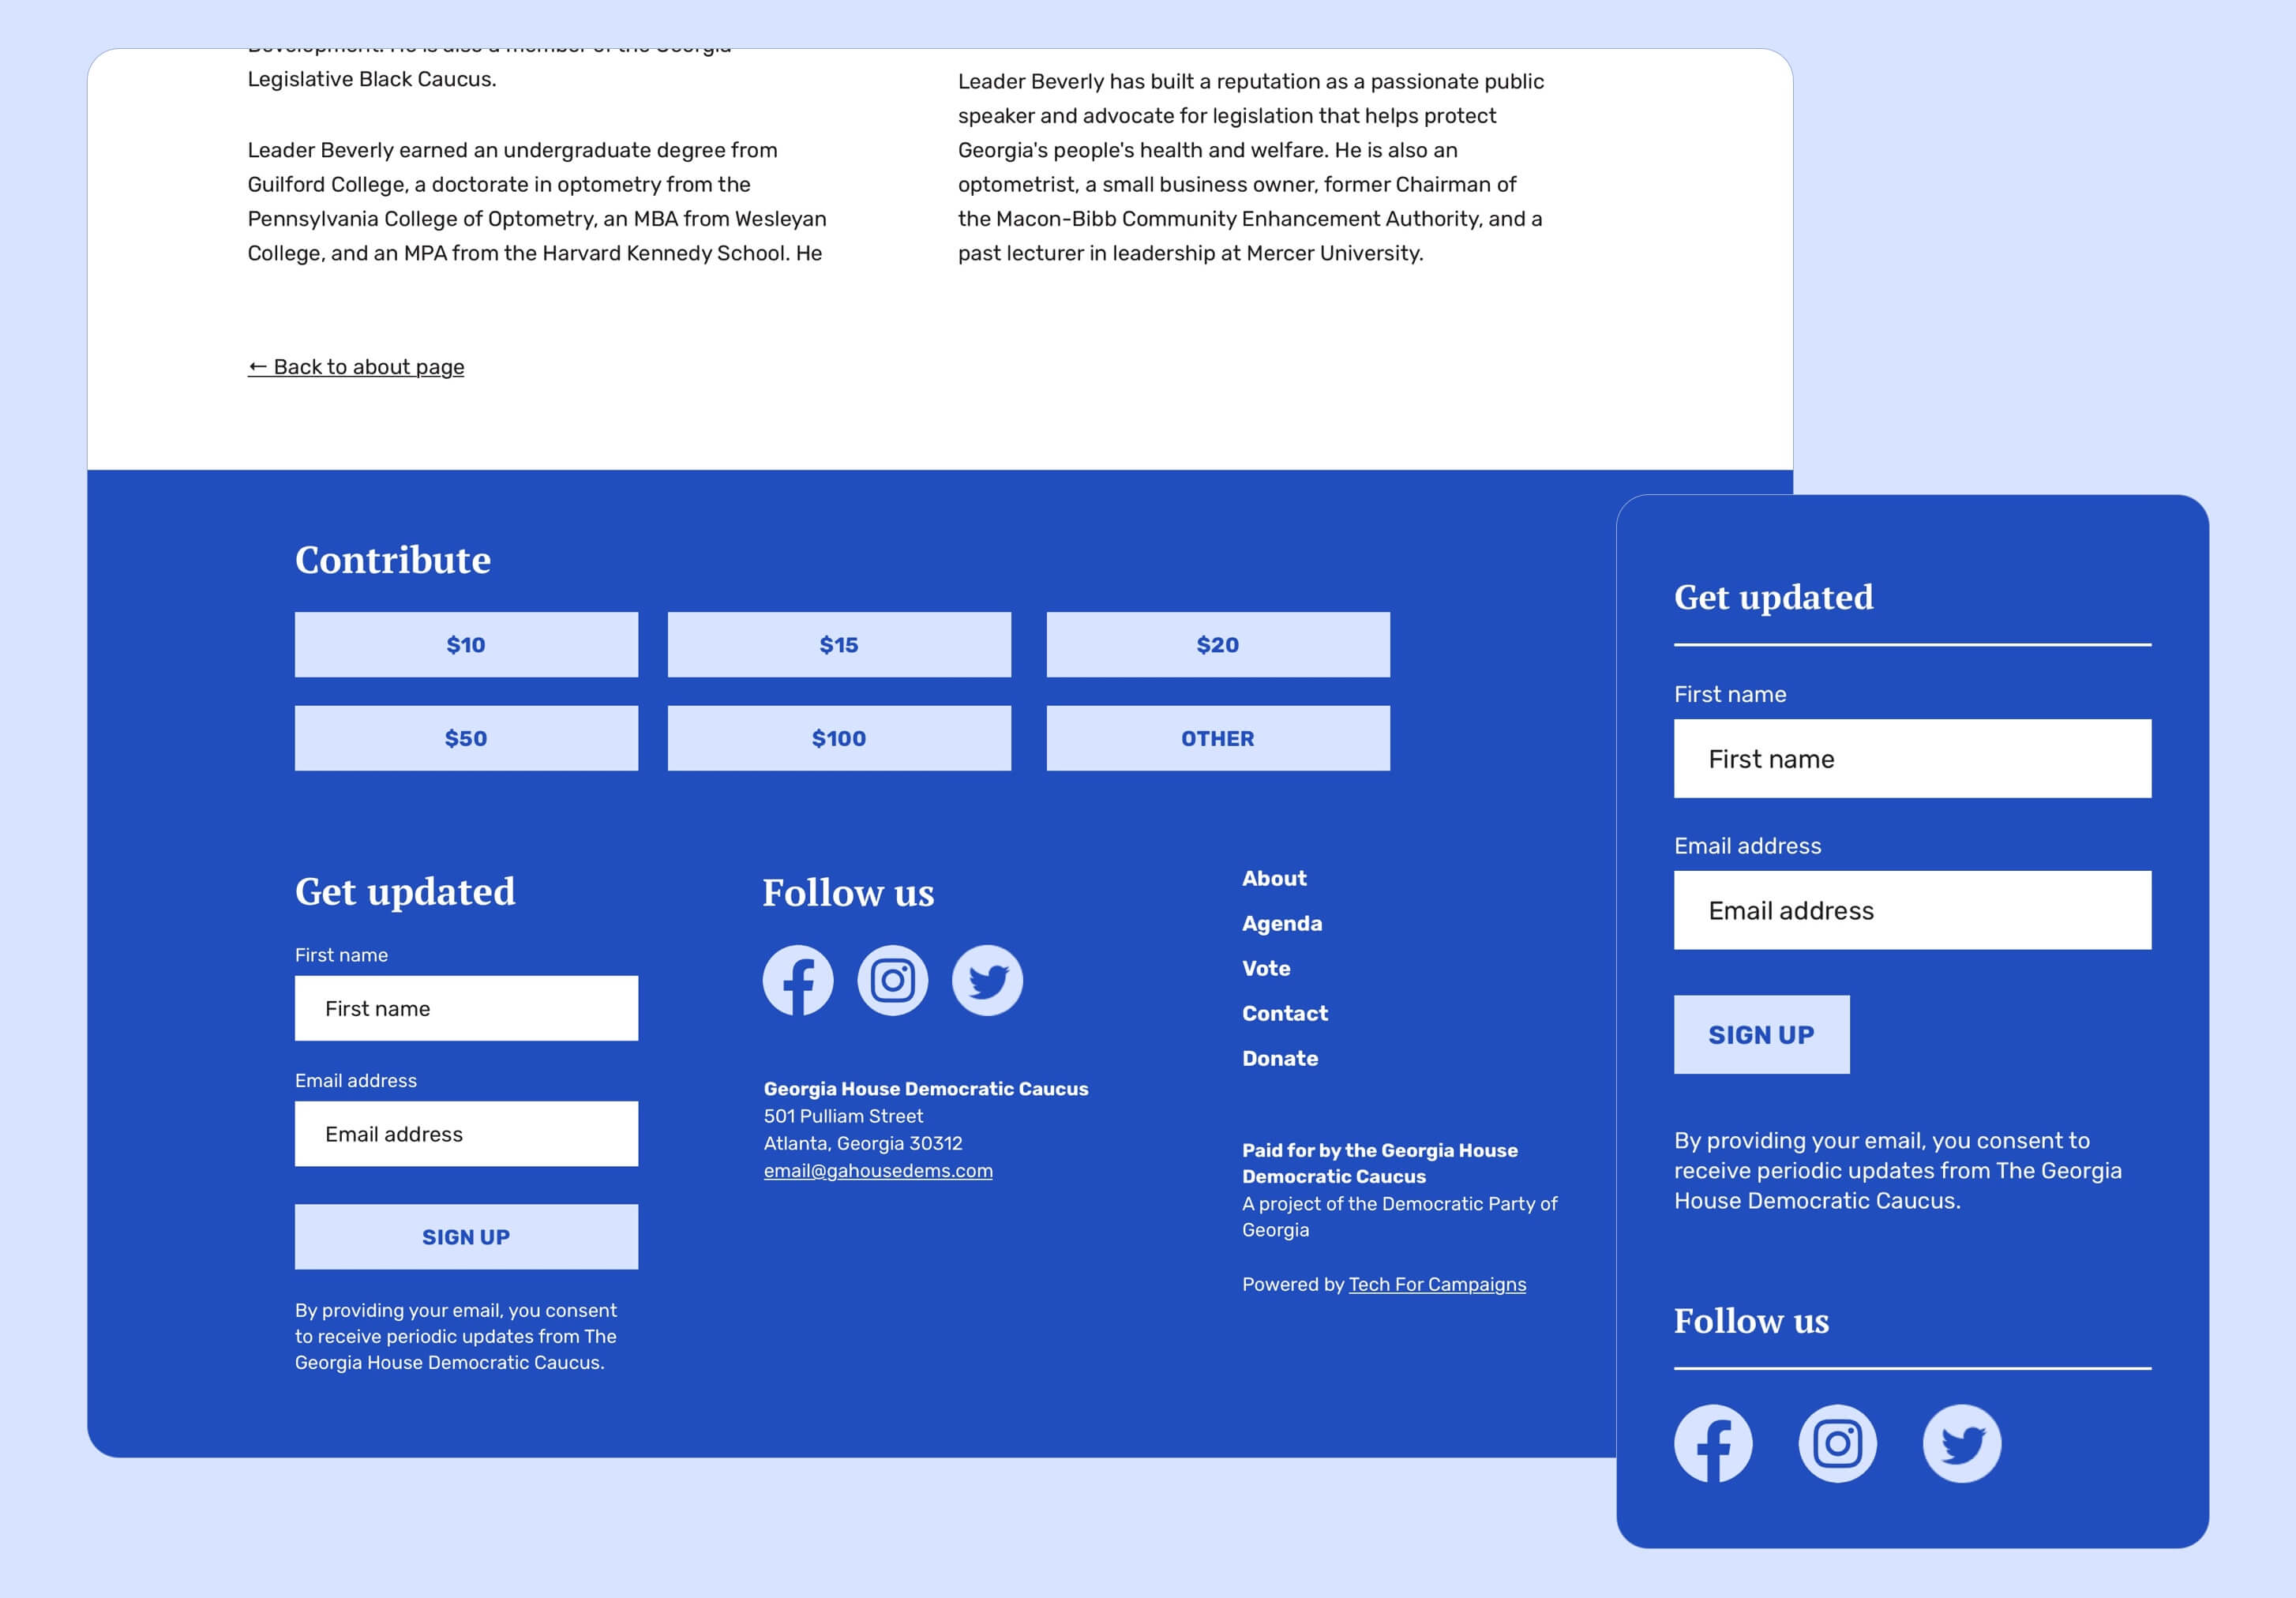Click the Donate navigation menu item
2296x1598 pixels.
point(1281,1059)
